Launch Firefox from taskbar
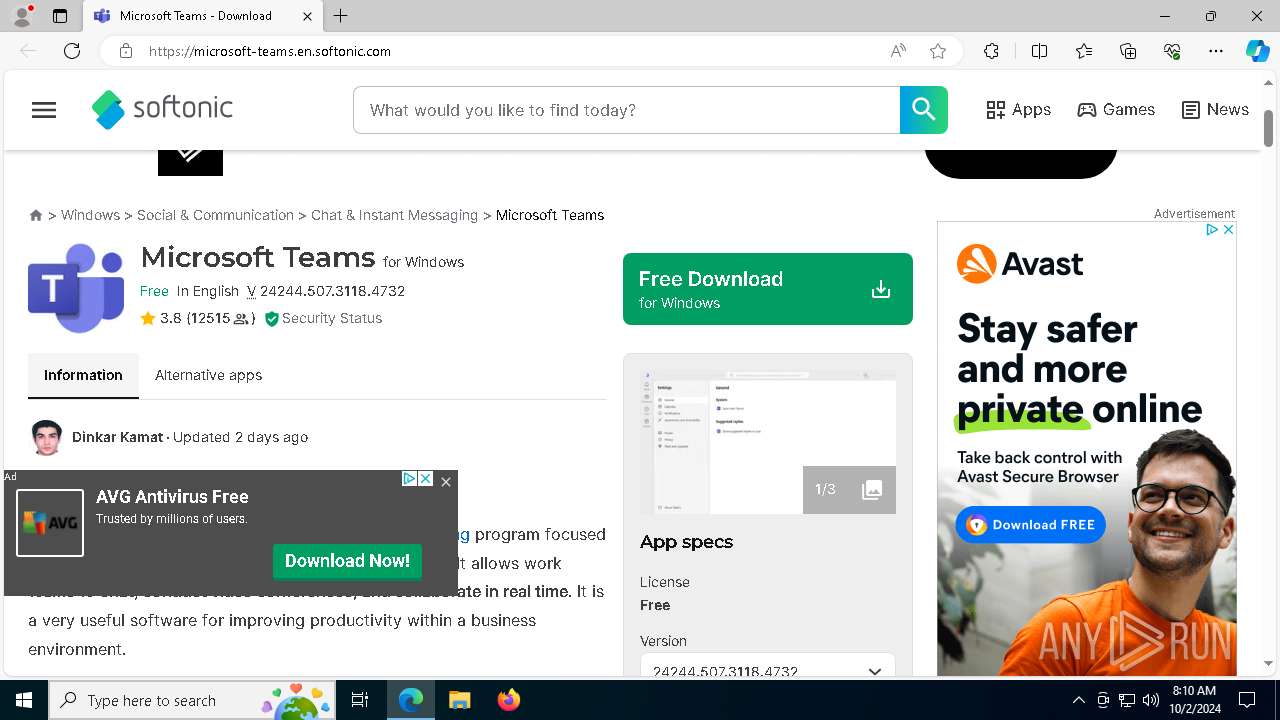1280x720 pixels. pyautogui.click(x=509, y=700)
